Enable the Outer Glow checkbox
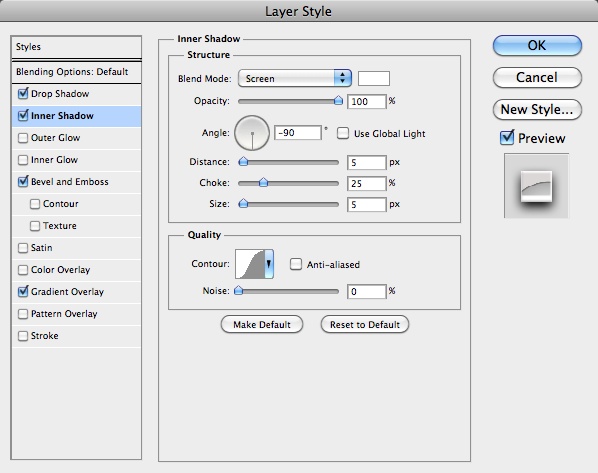Screen dimensions: 598x473 click(x=23, y=138)
